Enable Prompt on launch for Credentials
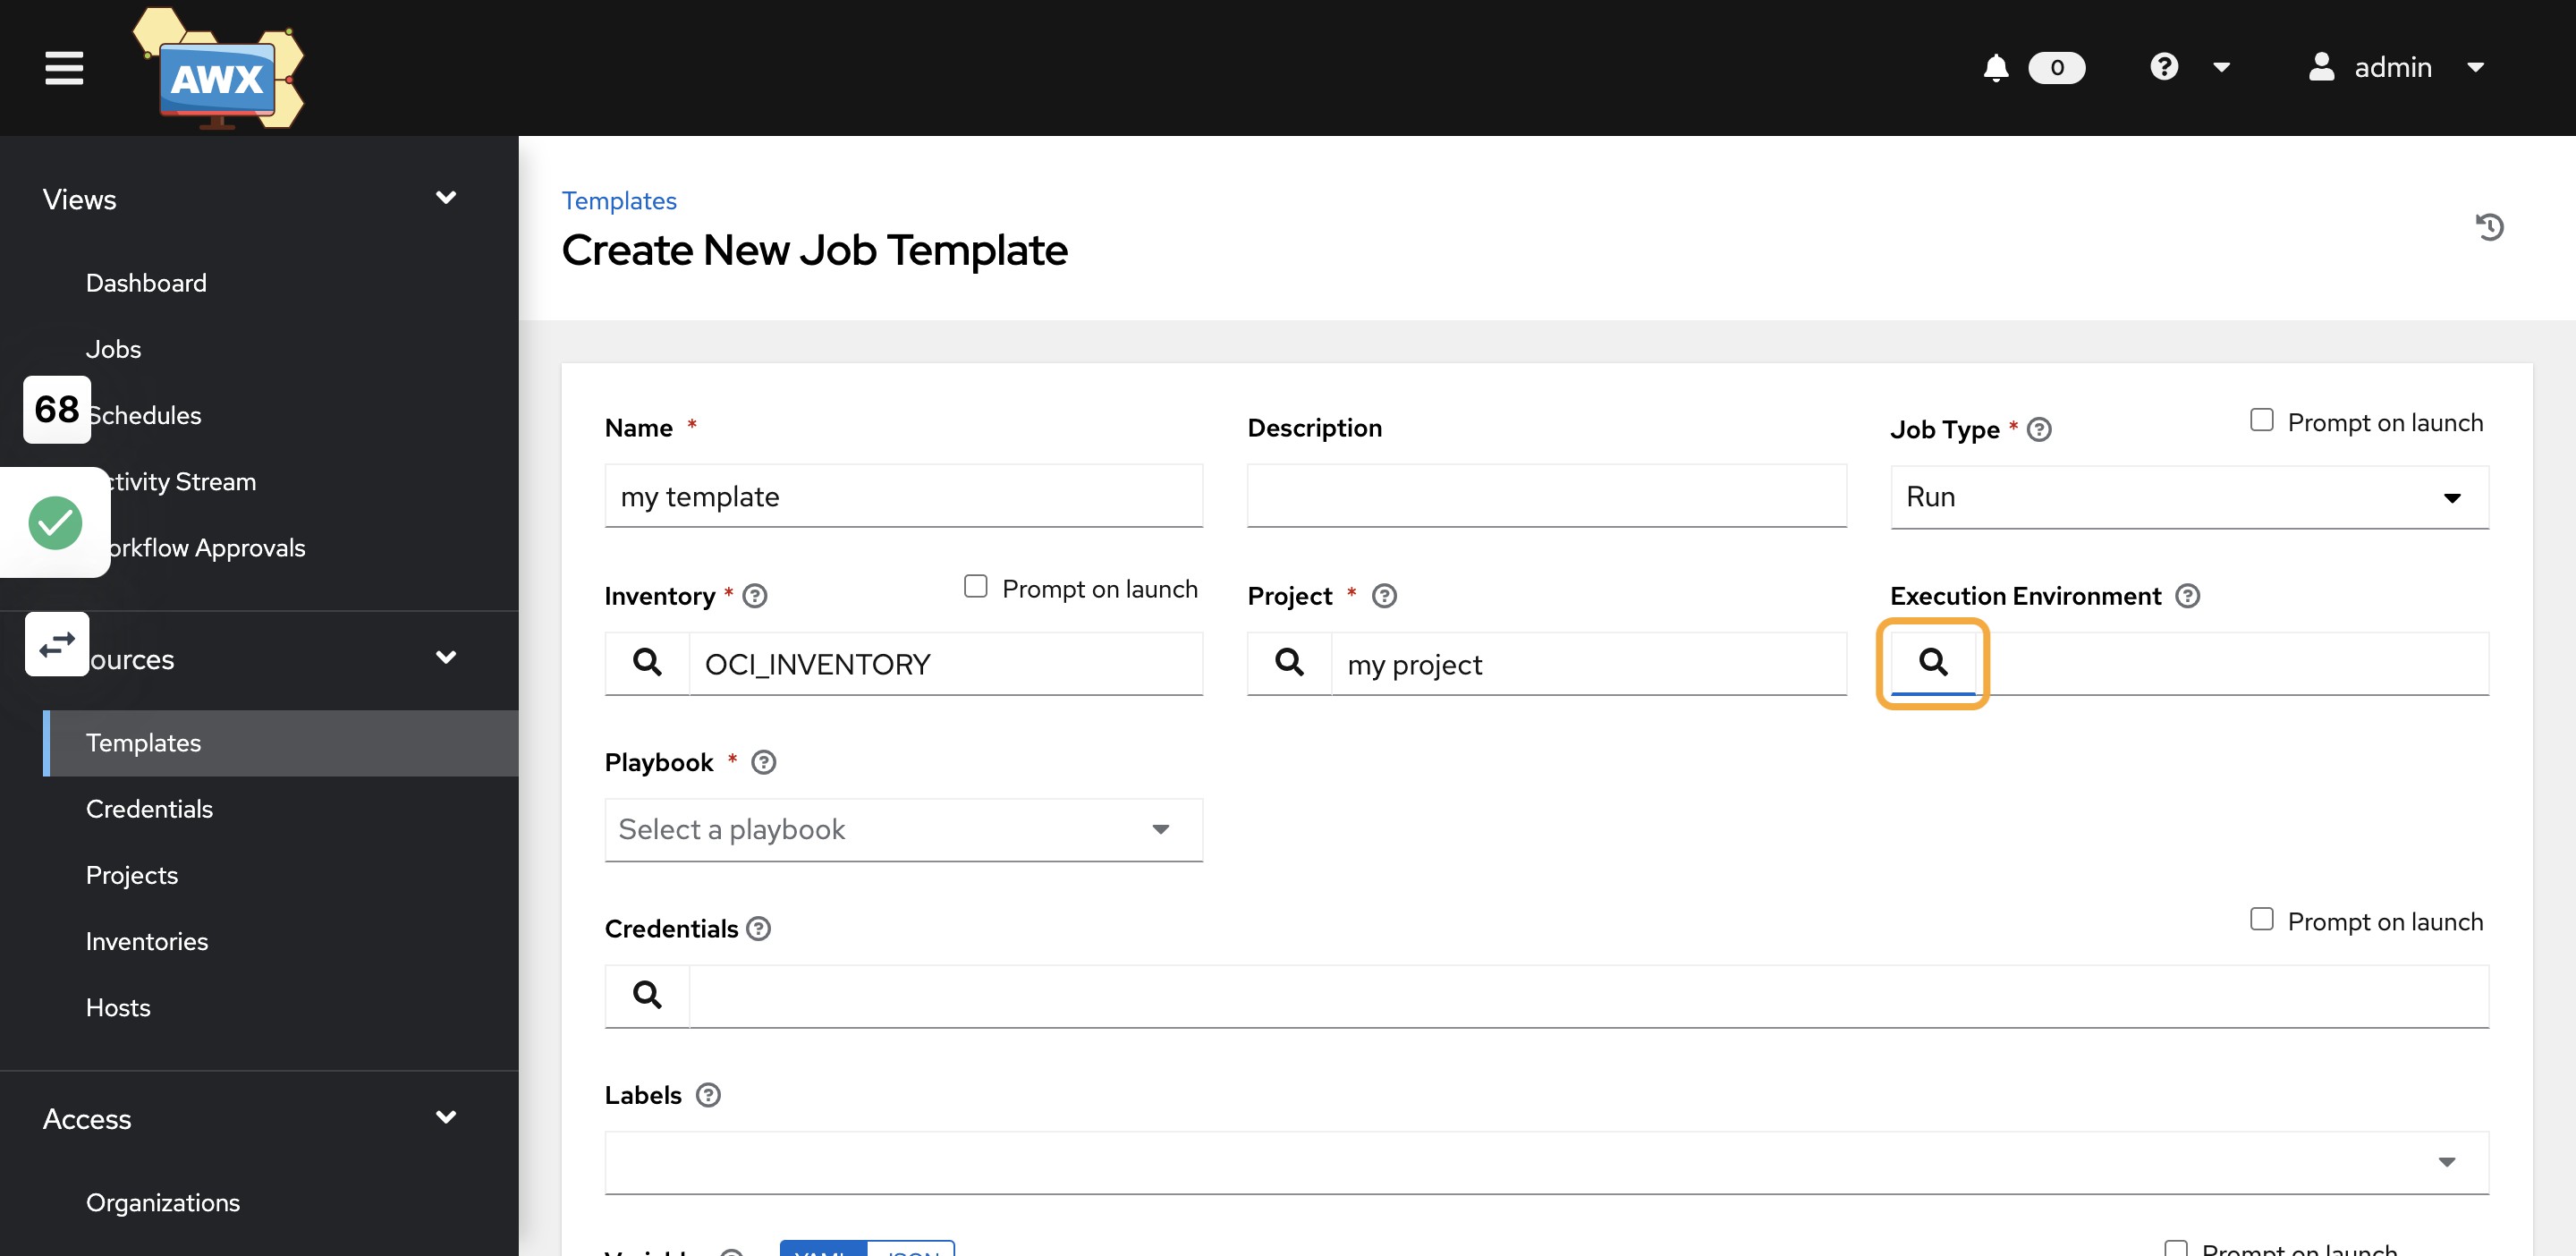2576x1256 pixels. (2262, 919)
